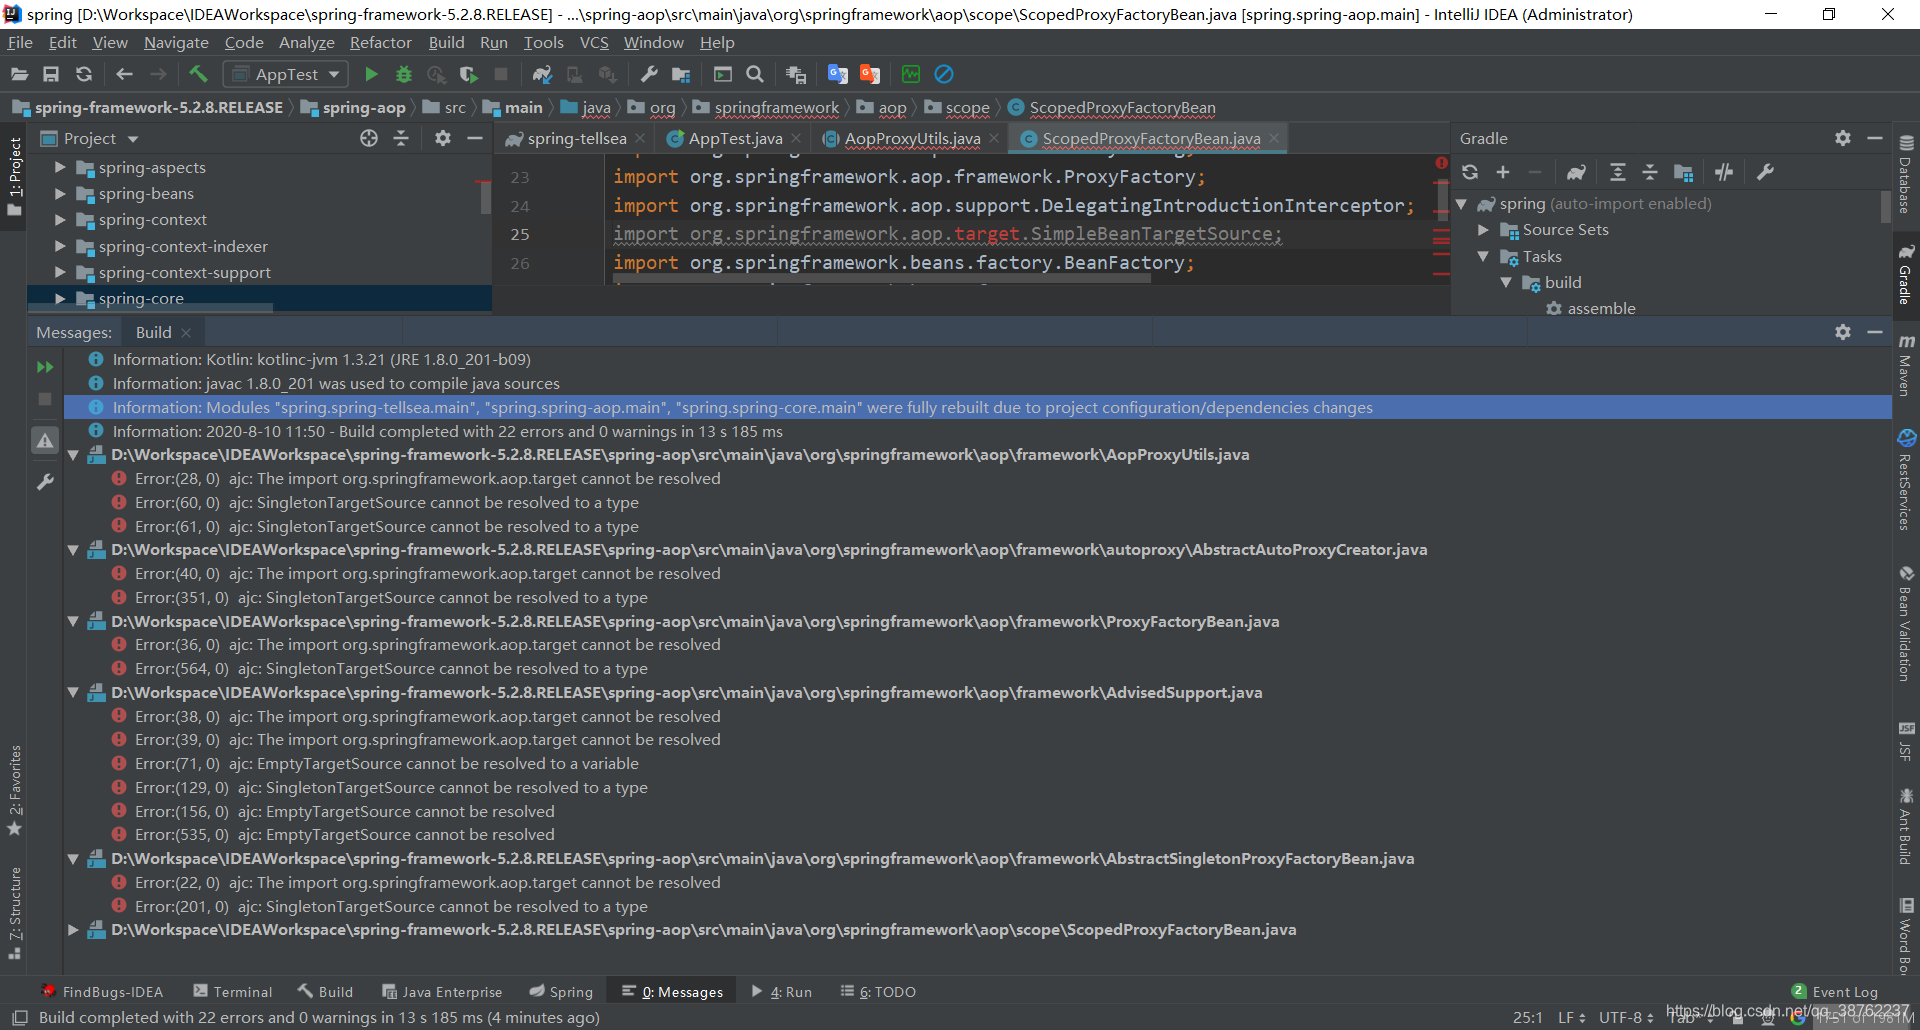The width and height of the screenshot is (1920, 1030).
Task: Collapse all nodes in Gradle panel
Action: click(x=1650, y=172)
